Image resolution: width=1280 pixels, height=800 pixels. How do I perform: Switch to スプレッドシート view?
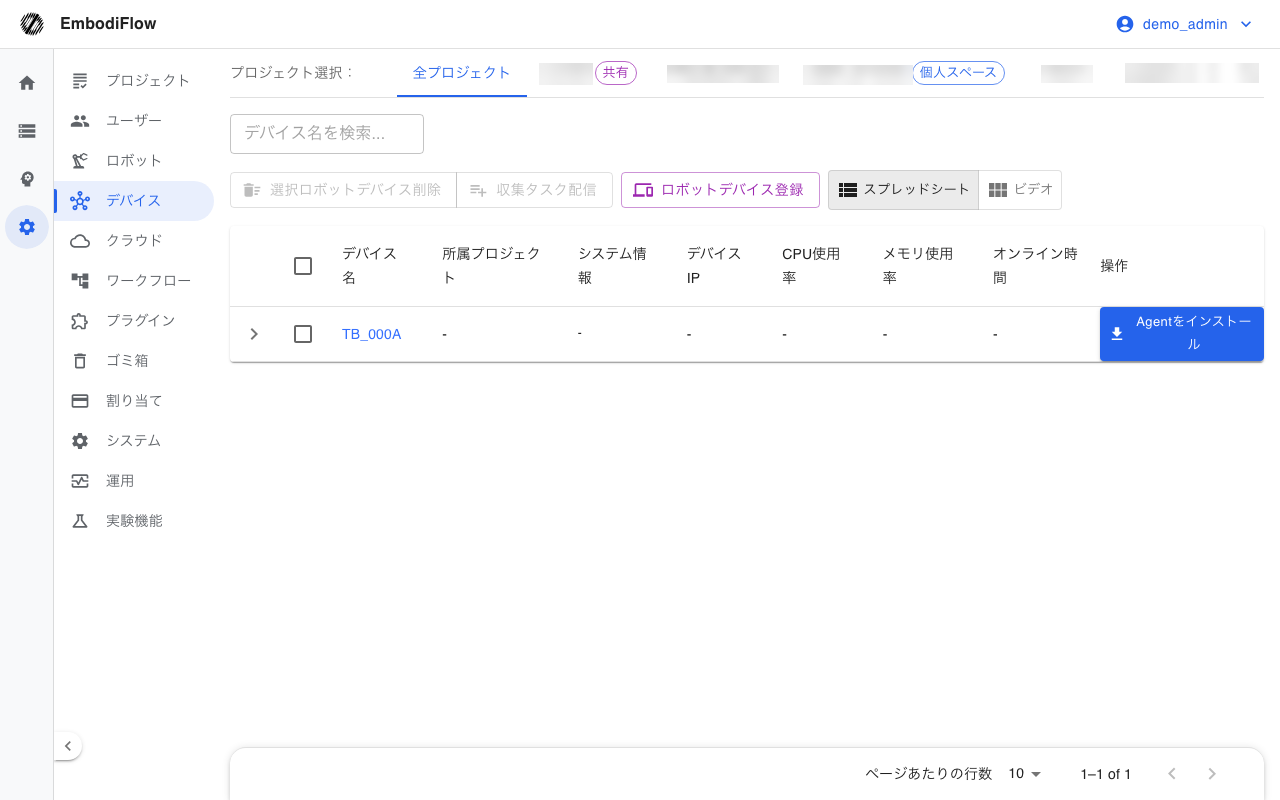pyautogui.click(x=904, y=190)
